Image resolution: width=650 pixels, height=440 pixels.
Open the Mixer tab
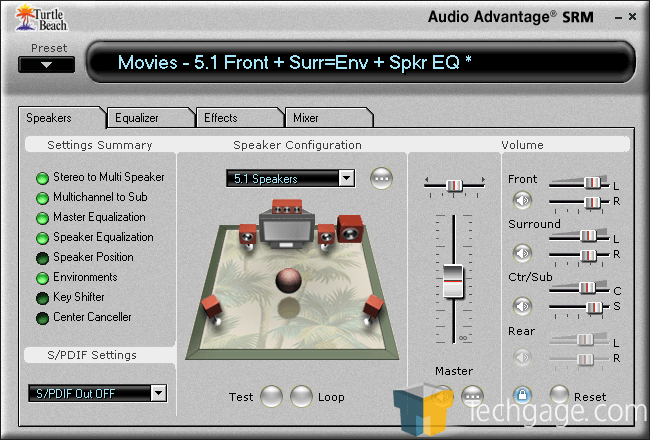tap(329, 118)
